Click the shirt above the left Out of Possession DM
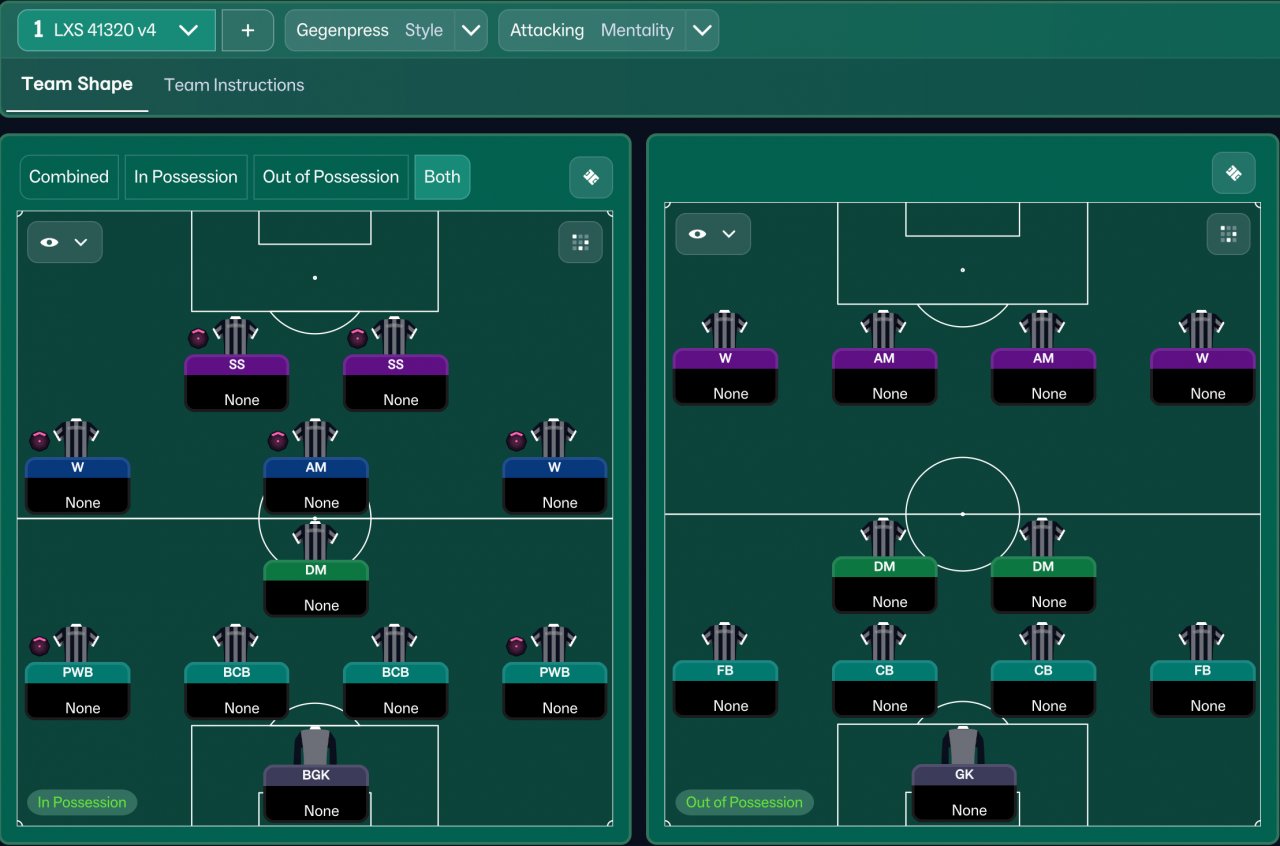 click(x=884, y=537)
